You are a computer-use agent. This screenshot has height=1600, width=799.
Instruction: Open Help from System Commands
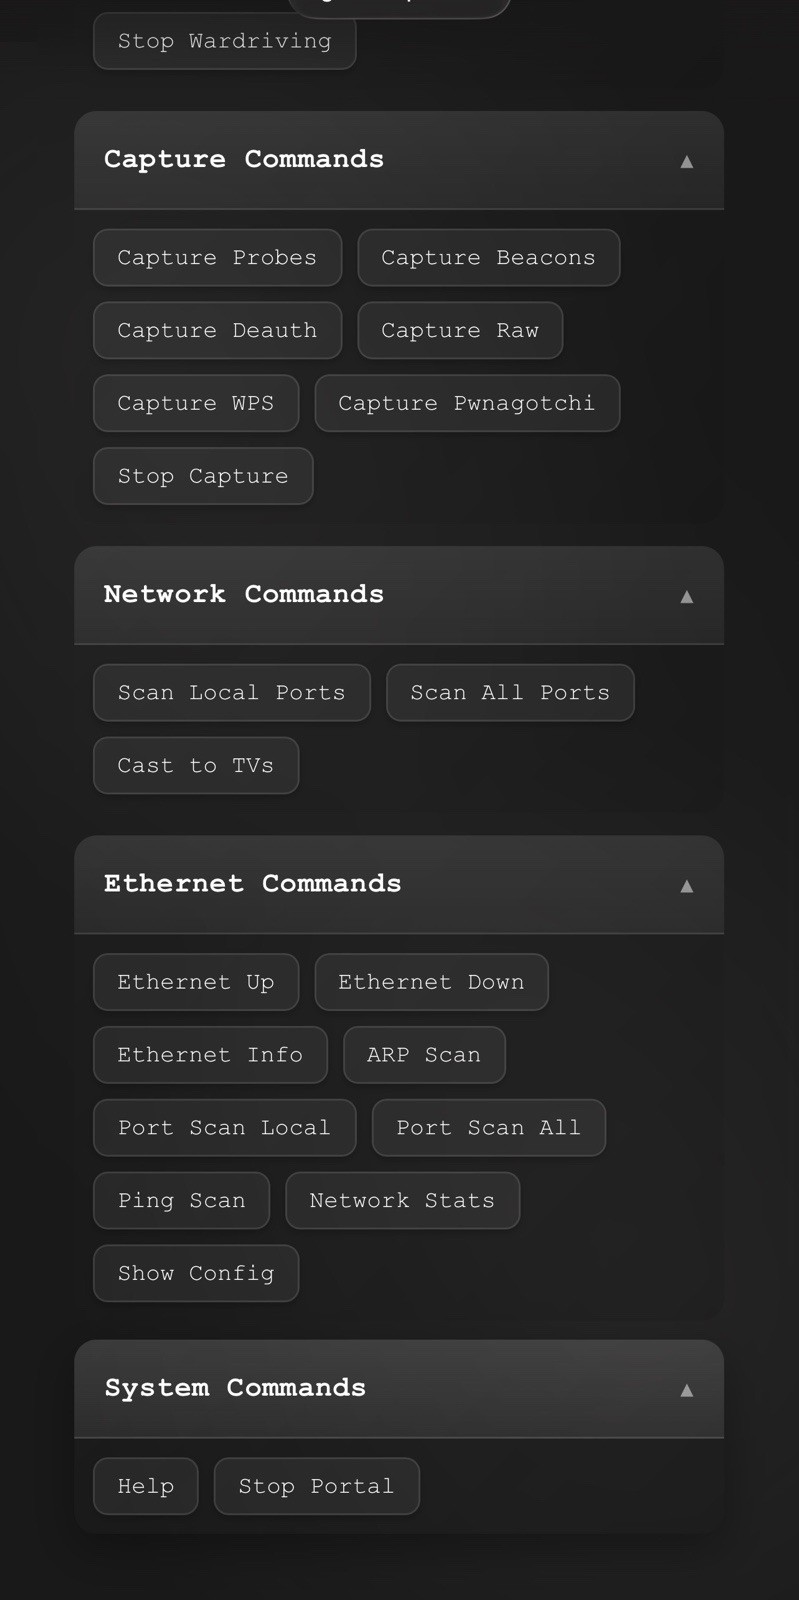[x=145, y=1486]
